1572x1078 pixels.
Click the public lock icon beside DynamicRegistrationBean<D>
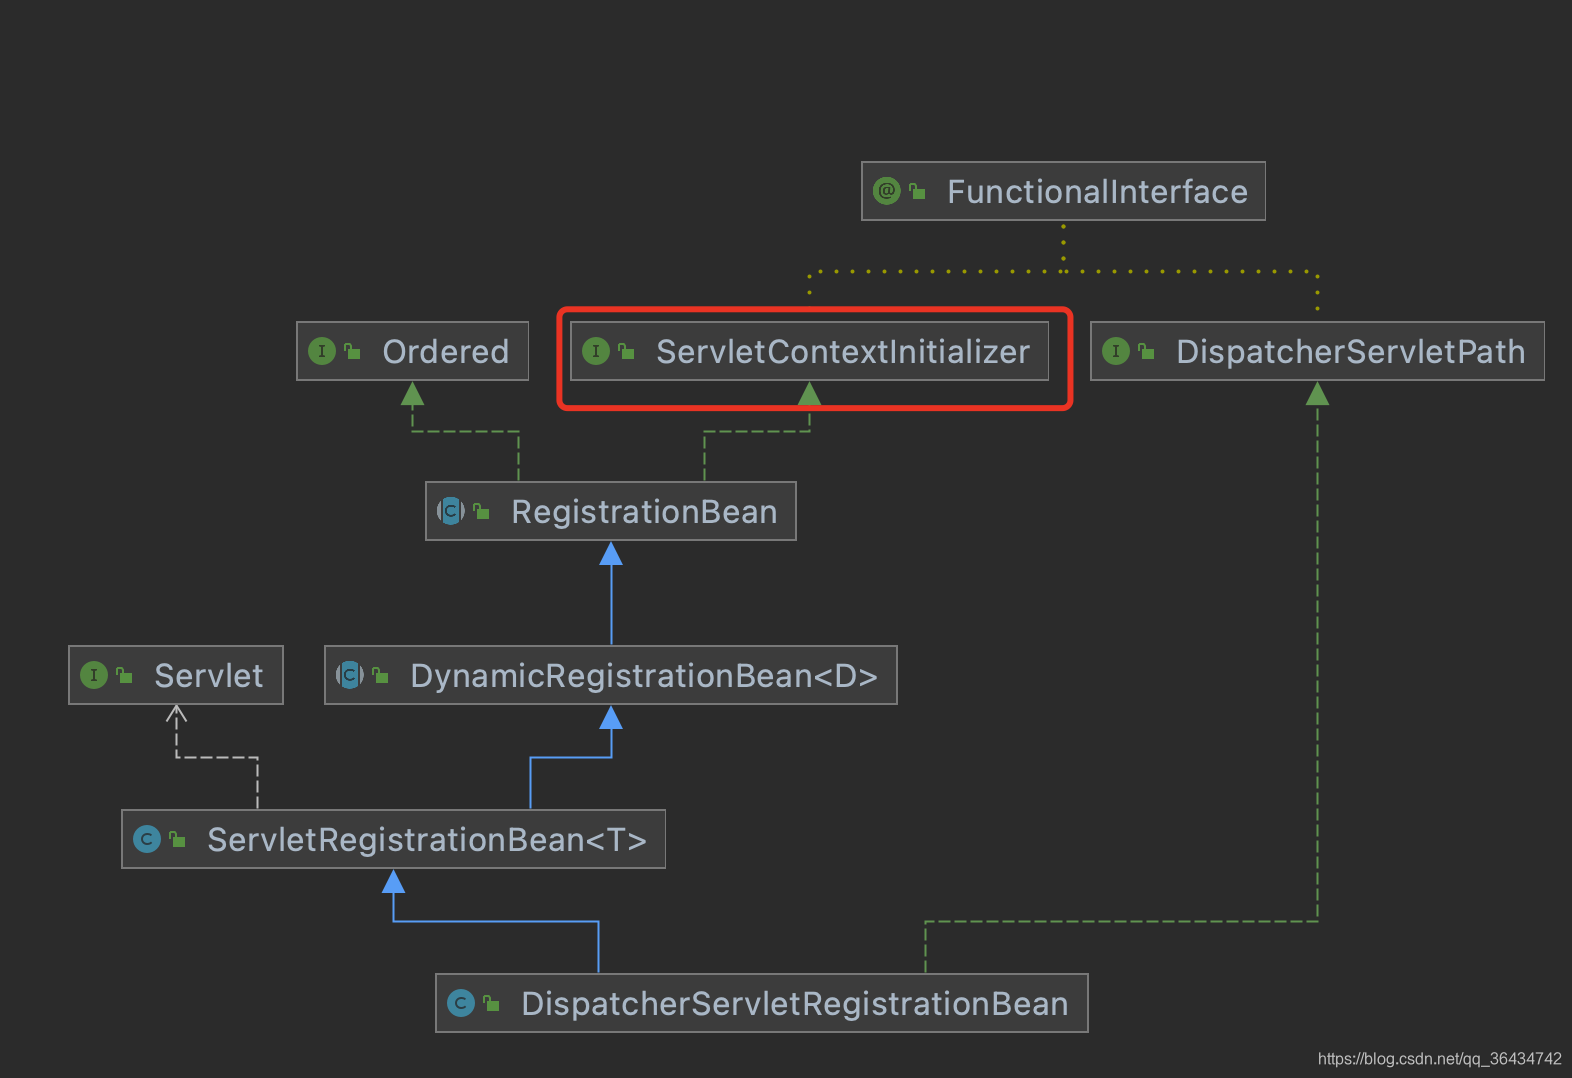(x=380, y=675)
